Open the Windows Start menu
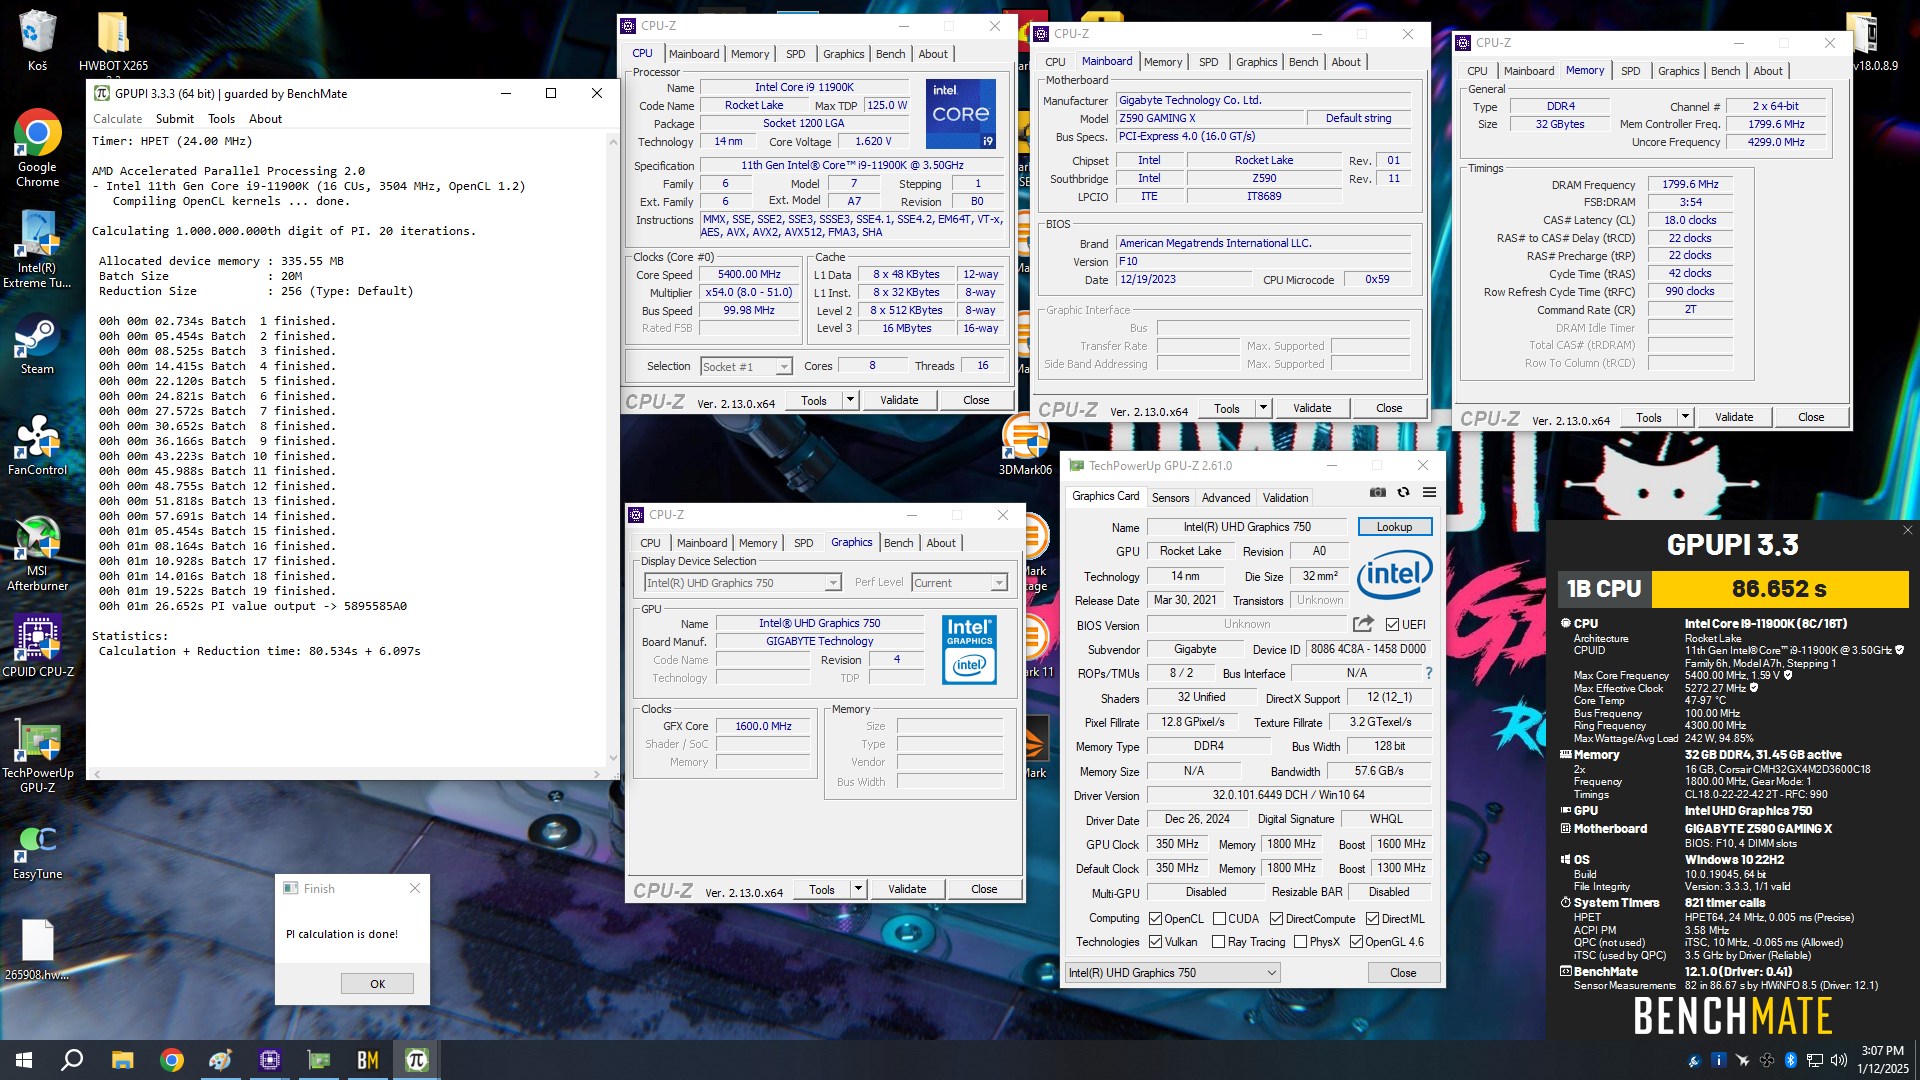 [x=24, y=1060]
